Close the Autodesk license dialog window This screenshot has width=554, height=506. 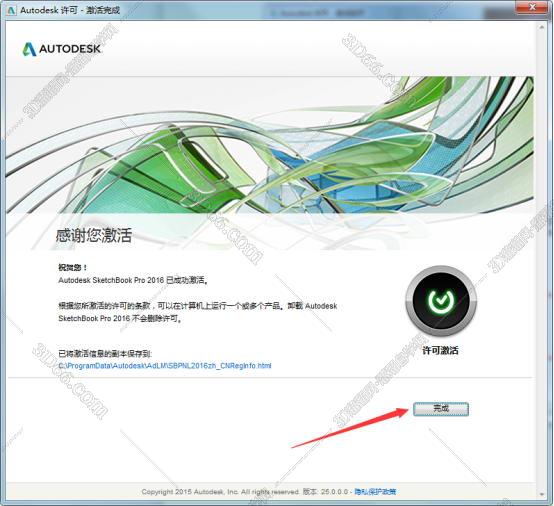point(532,7)
